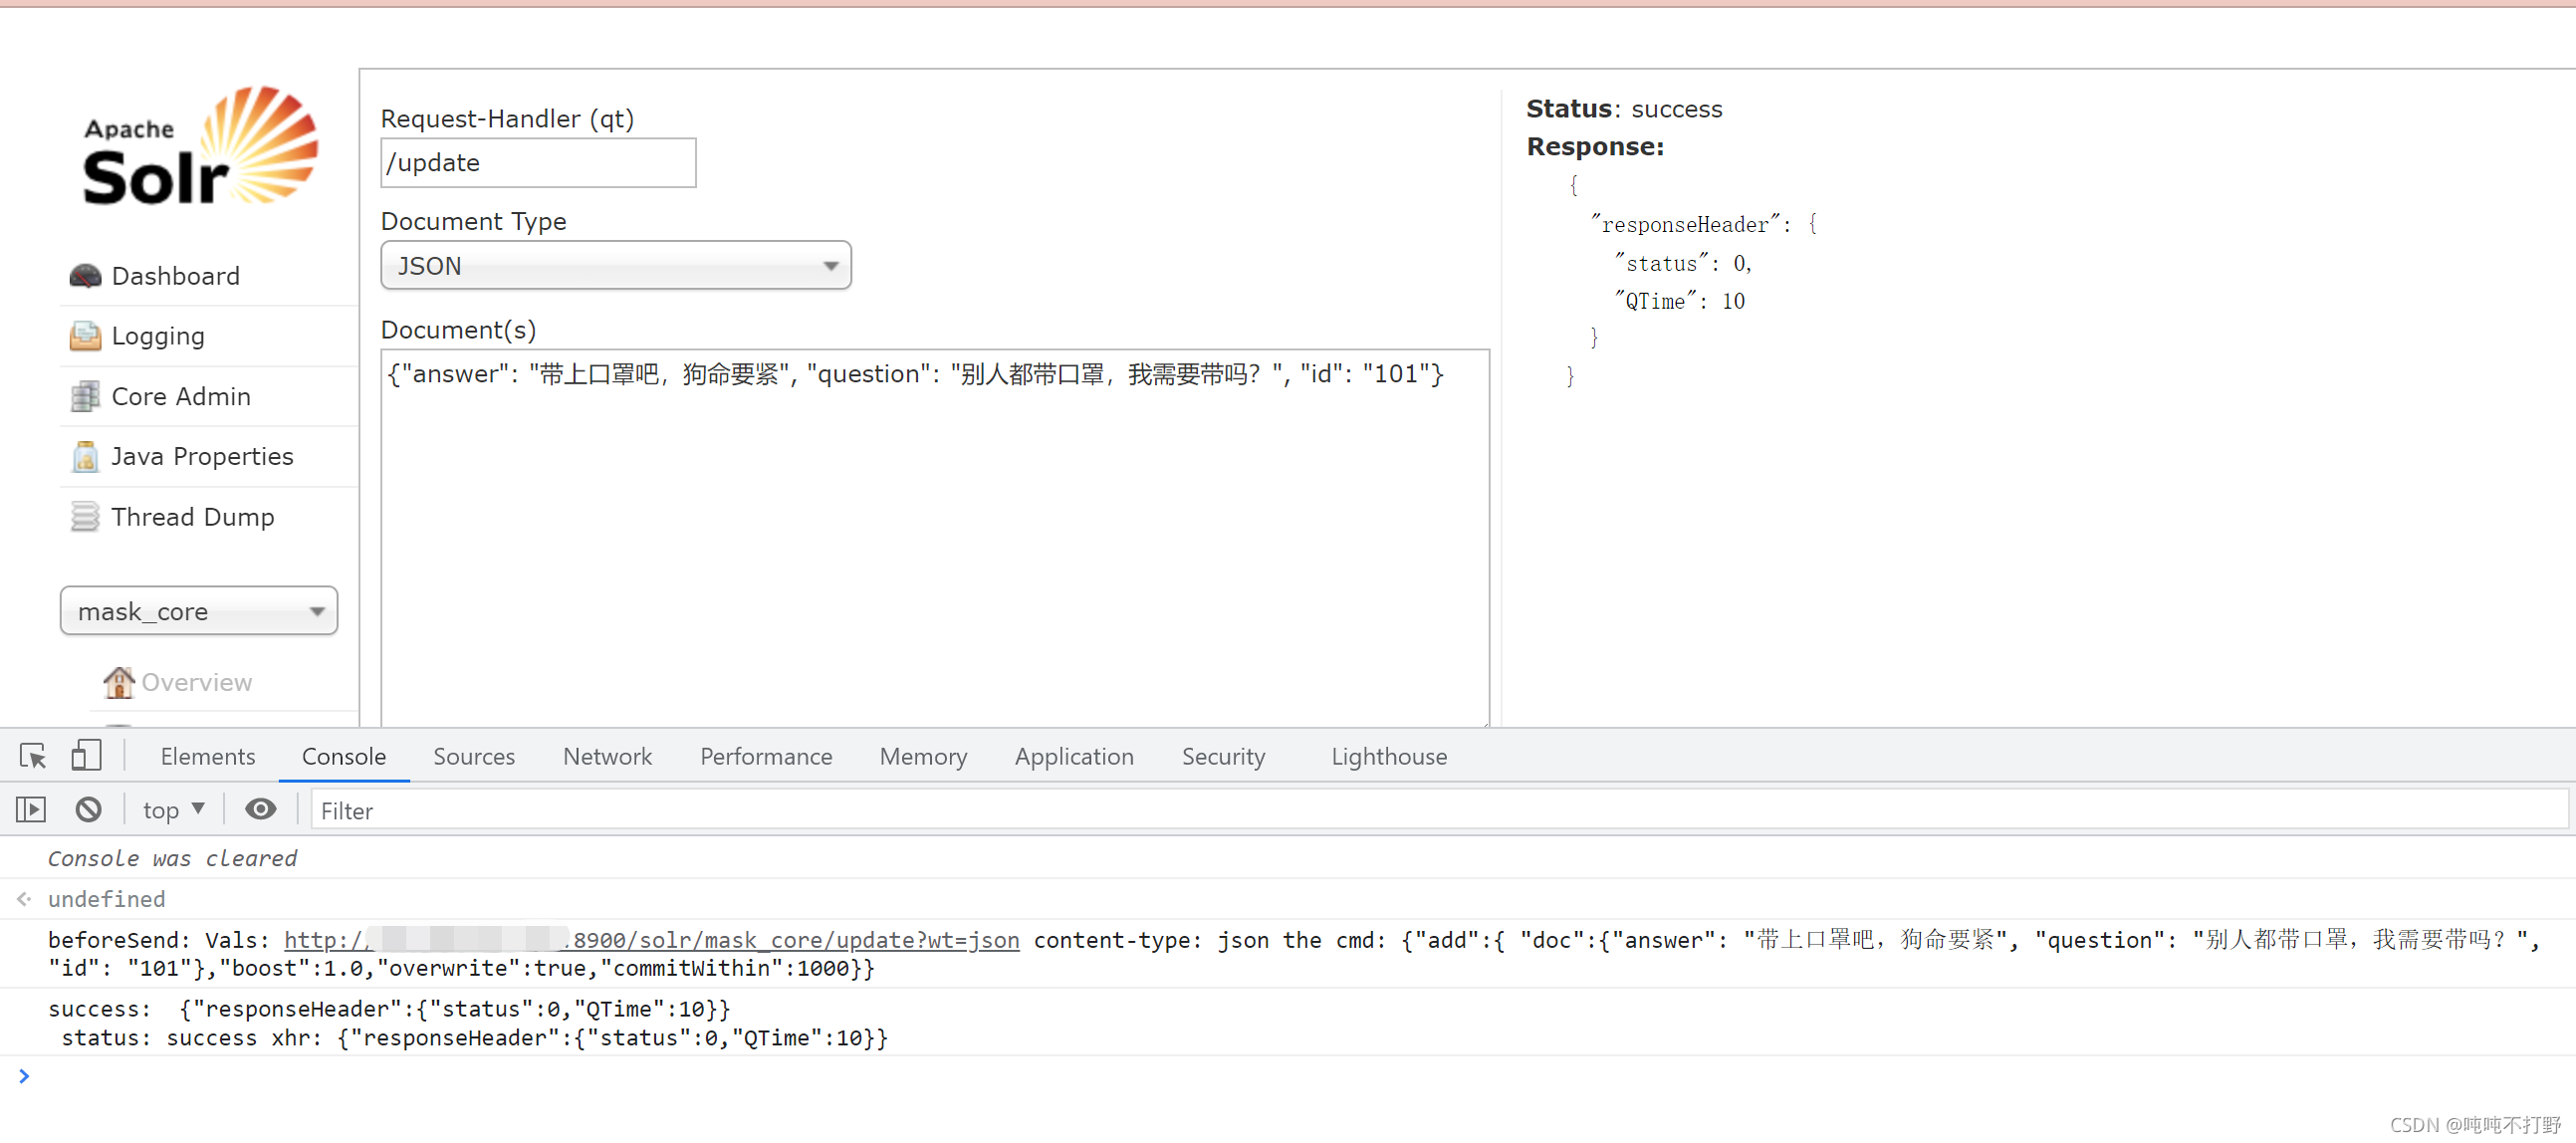Switch to the Performance tab
Viewport: 2576px width, 1143px height.
coord(766,757)
